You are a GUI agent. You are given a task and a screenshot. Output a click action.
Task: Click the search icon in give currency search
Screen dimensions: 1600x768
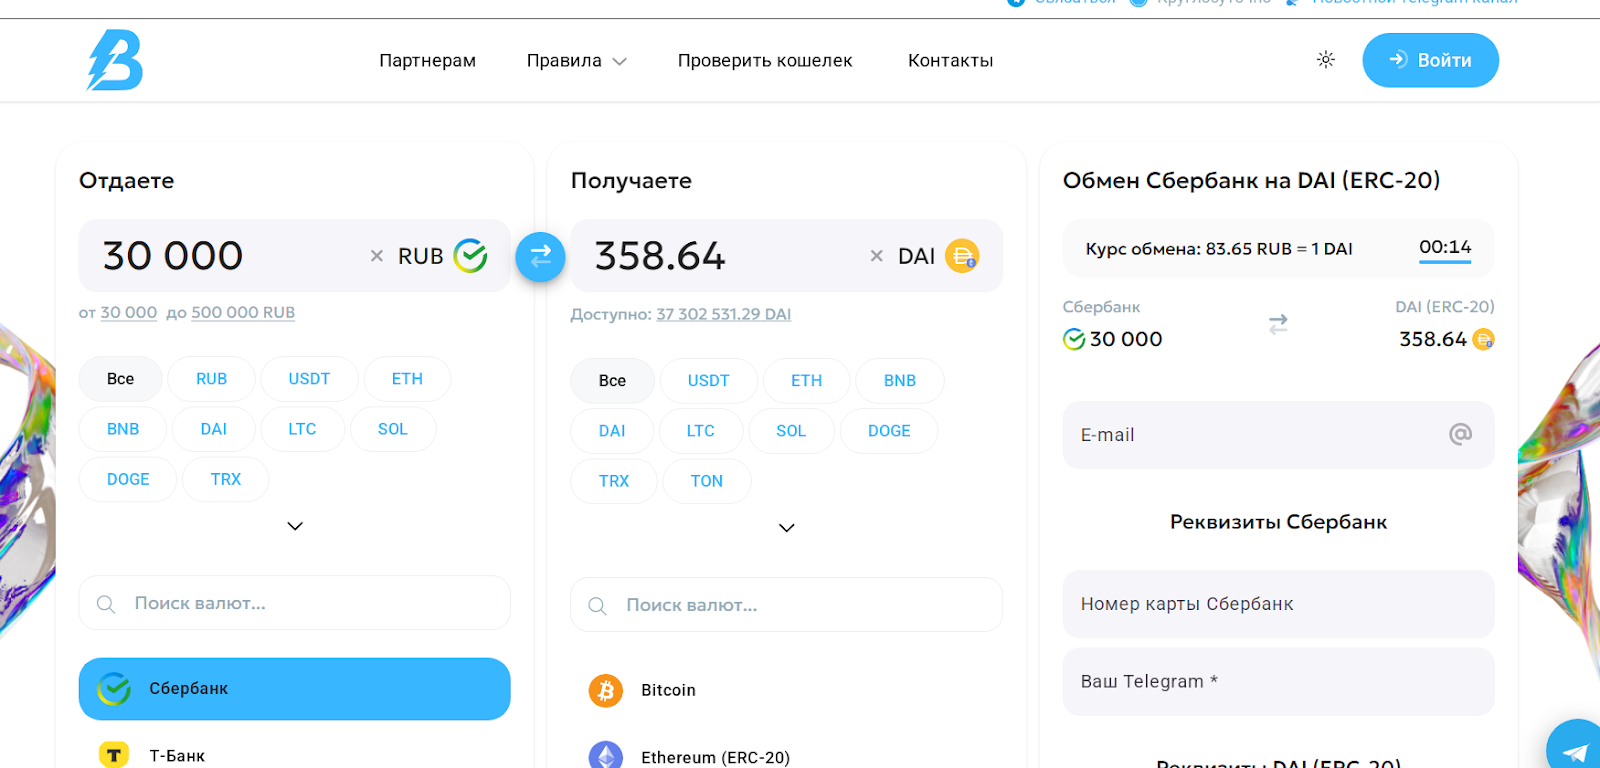click(105, 604)
